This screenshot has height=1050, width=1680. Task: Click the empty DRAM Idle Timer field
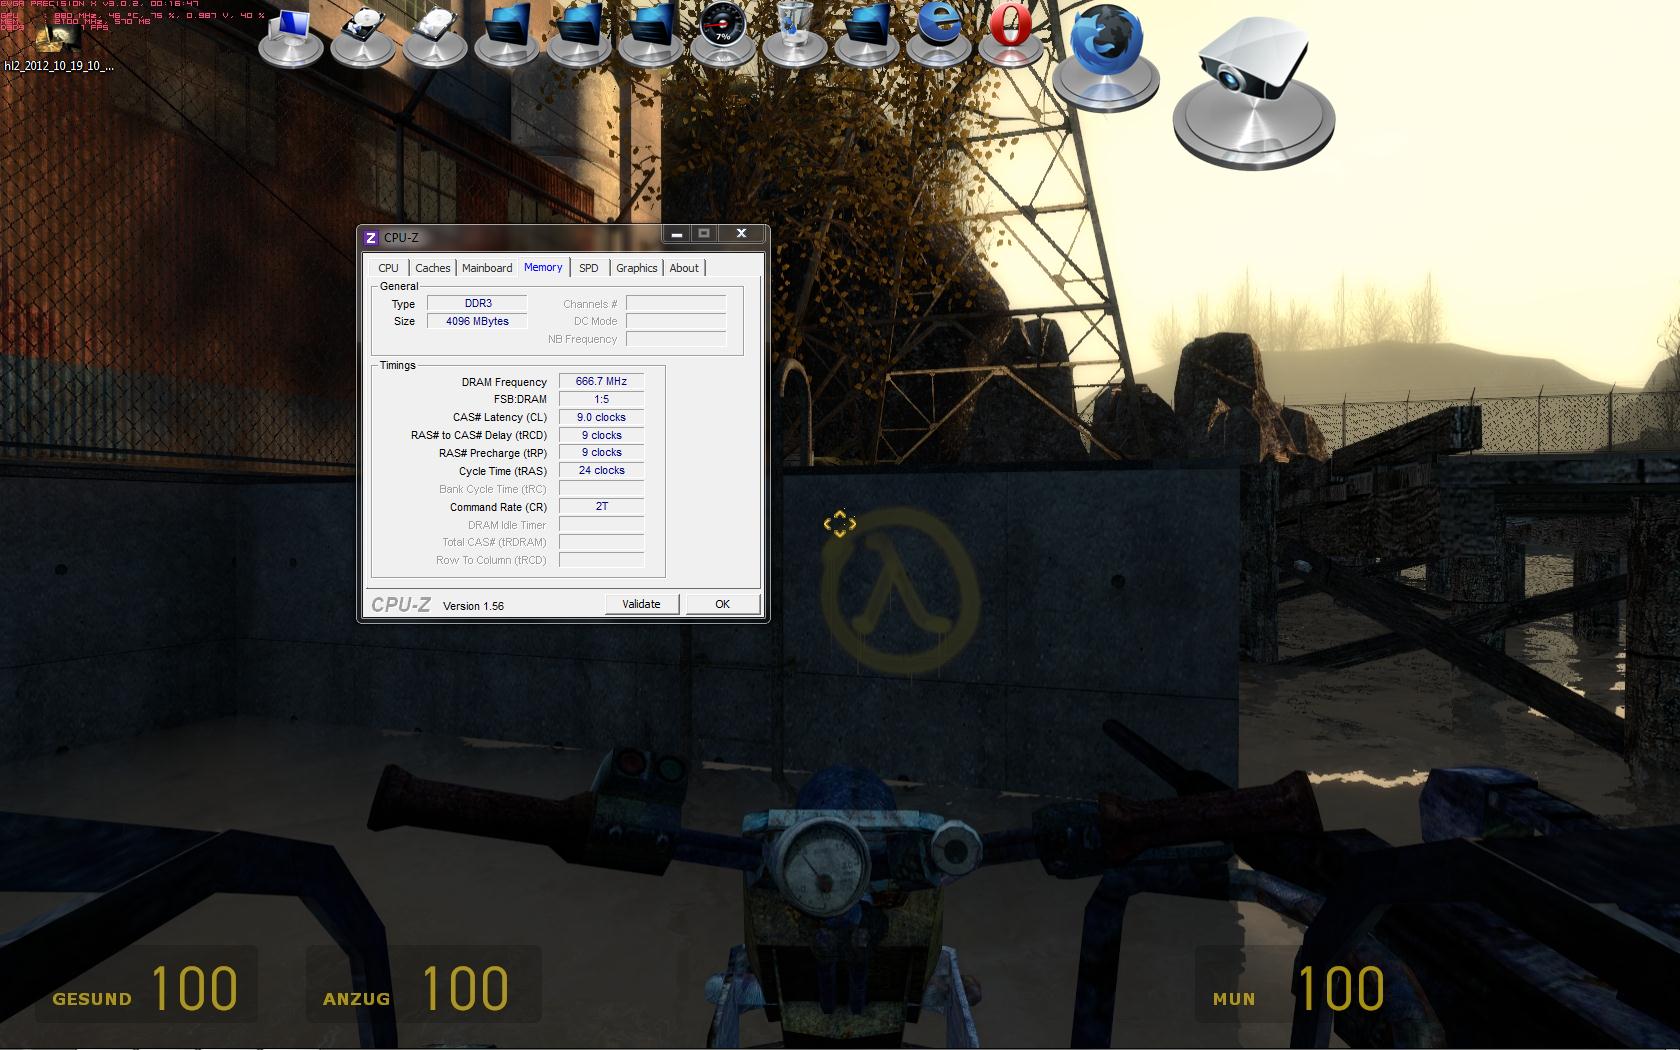pyautogui.click(x=601, y=524)
